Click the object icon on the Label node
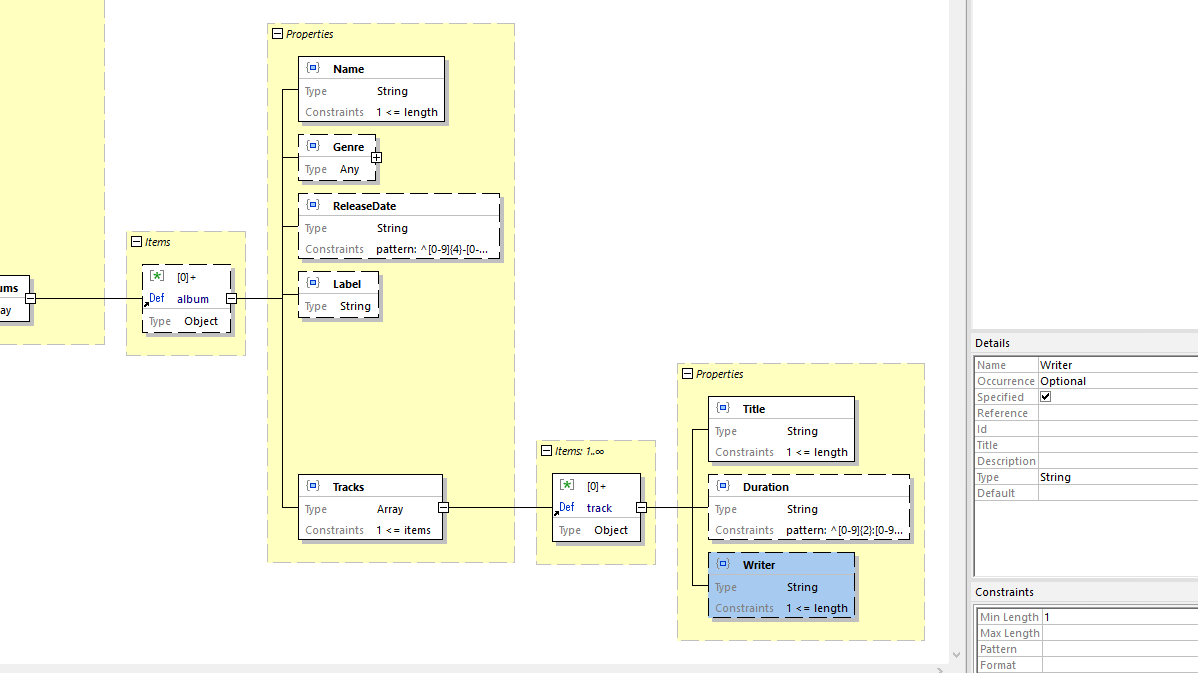 click(x=313, y=283)
